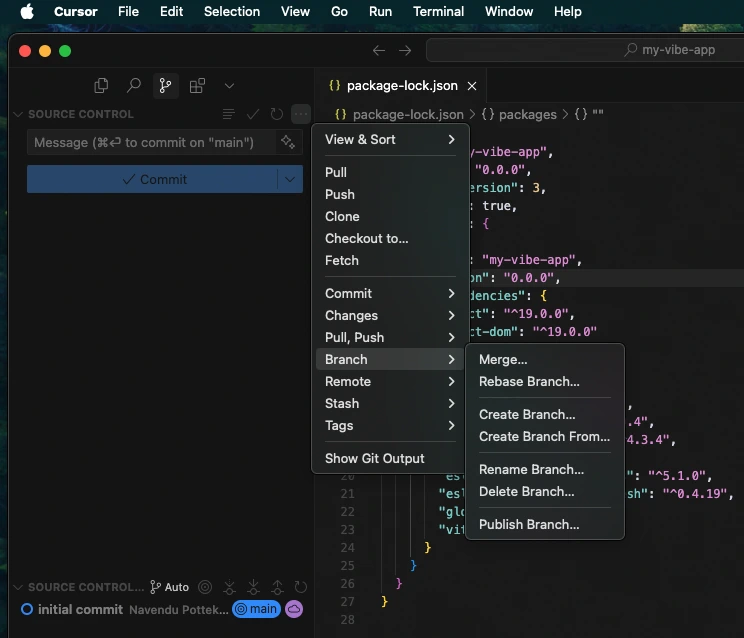Open the Cursor app menu

coord(75,11)
